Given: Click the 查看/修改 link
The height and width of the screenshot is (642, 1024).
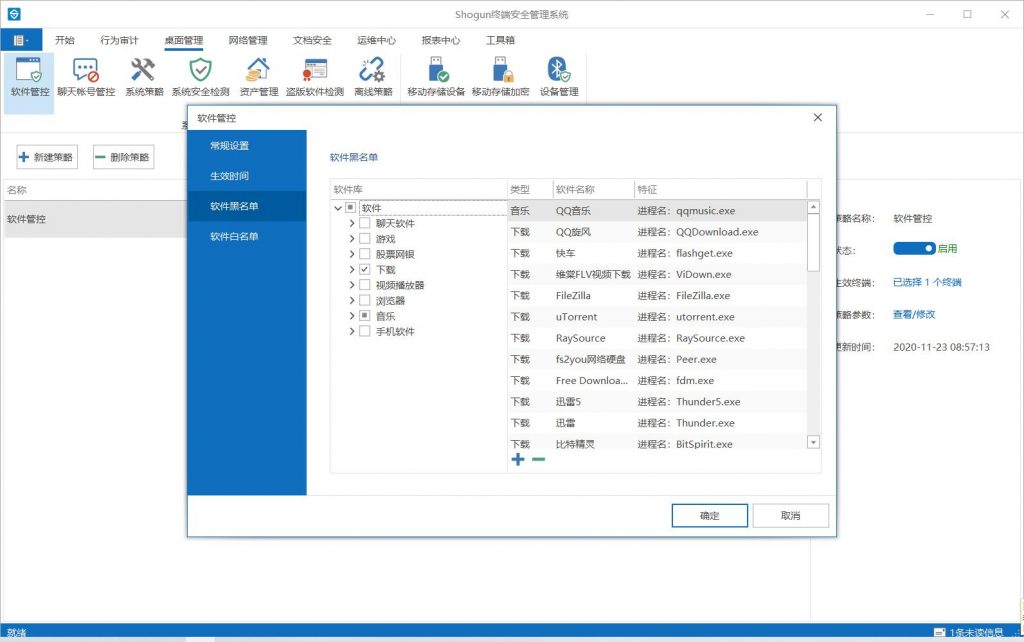Looking at the screenshot, I should coord(913,314).
